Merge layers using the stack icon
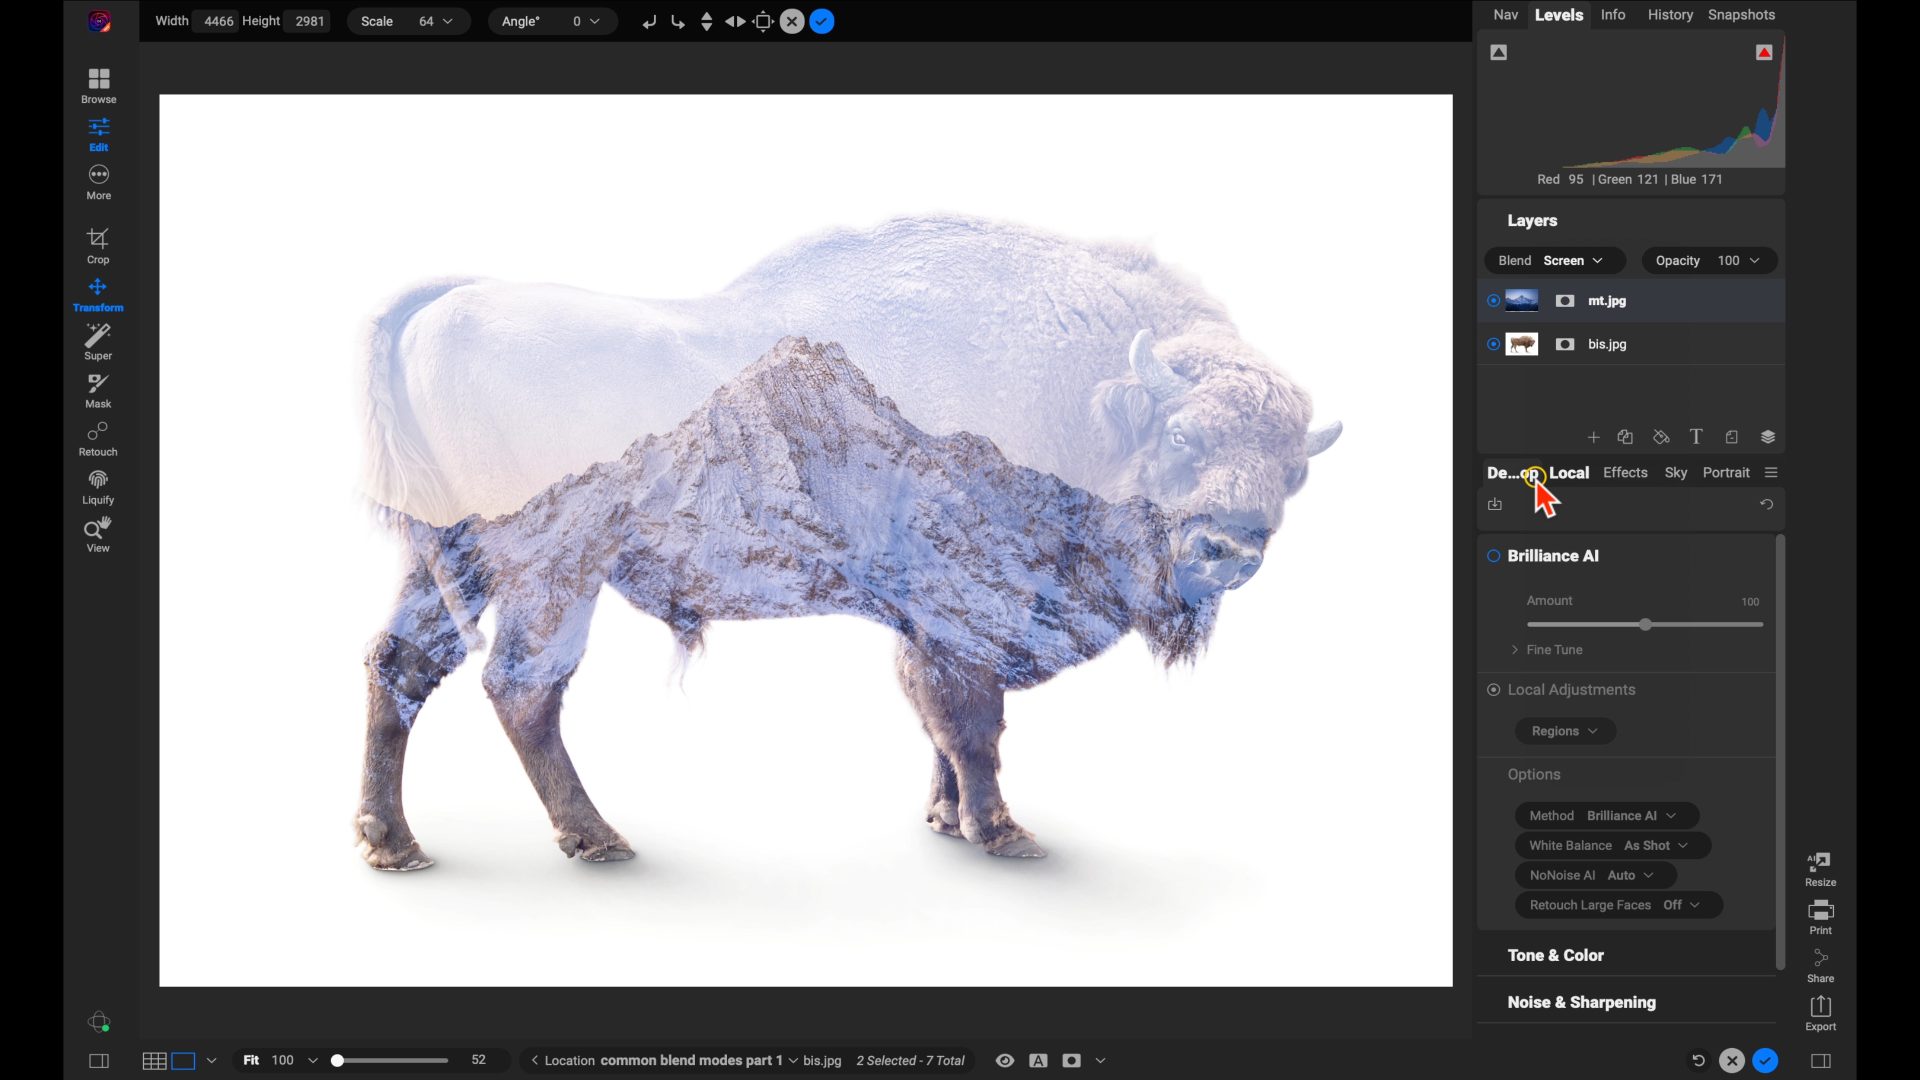Viewport: 1920px width, 1080px height. coord(1767,437)
